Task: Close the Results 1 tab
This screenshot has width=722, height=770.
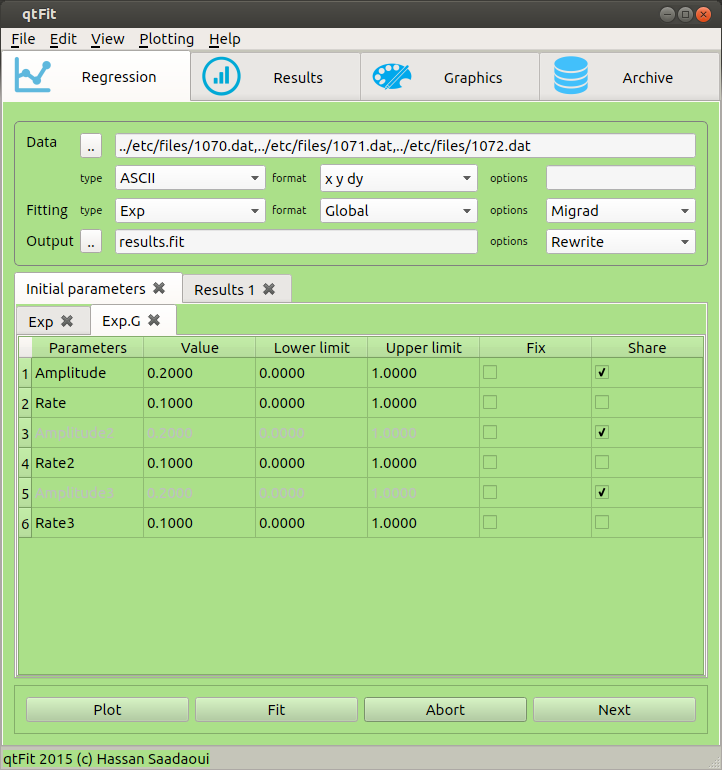Action: point(269,289)
